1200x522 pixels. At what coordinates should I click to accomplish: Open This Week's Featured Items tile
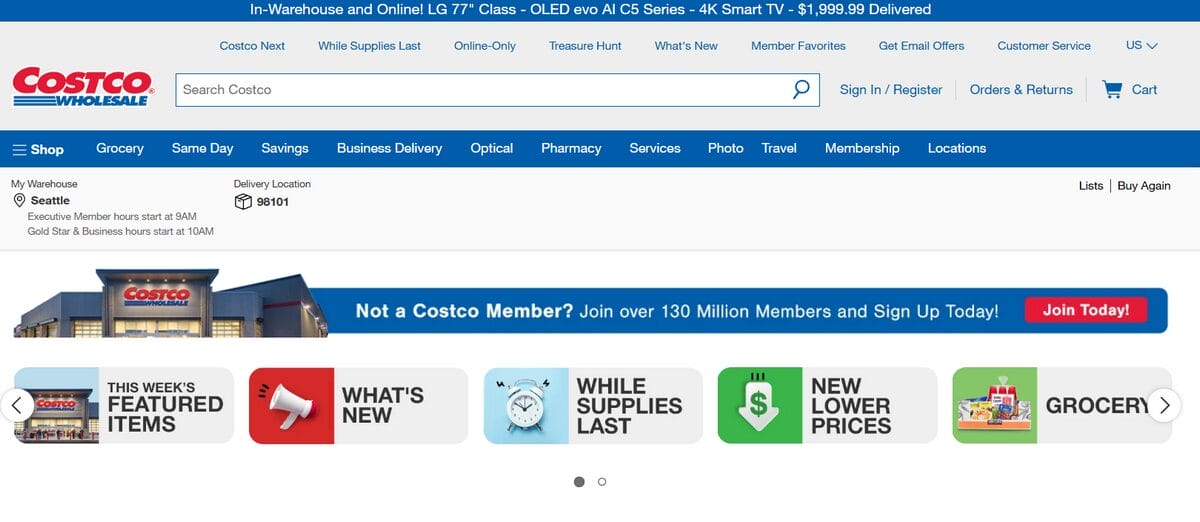click(x=124, y=406)
